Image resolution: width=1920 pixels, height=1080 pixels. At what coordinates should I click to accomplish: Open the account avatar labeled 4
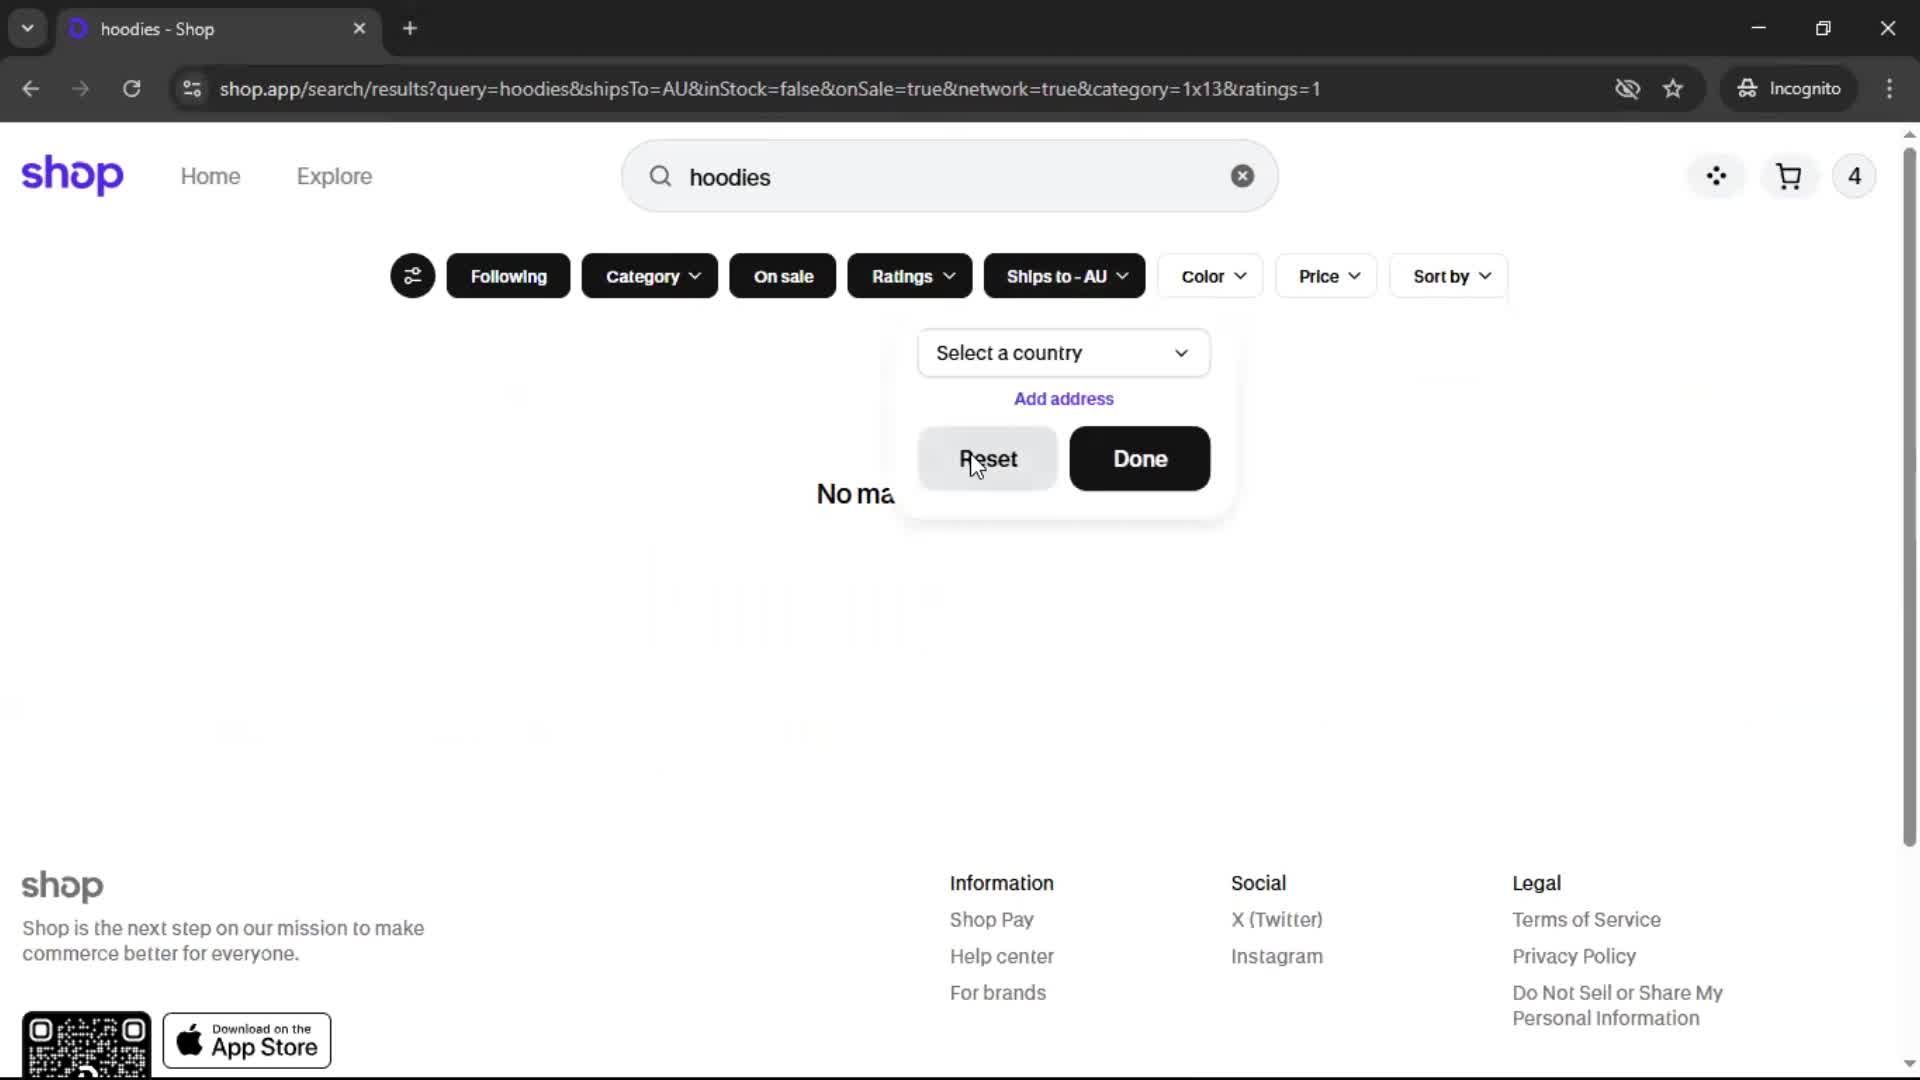tap(1854, 177)
